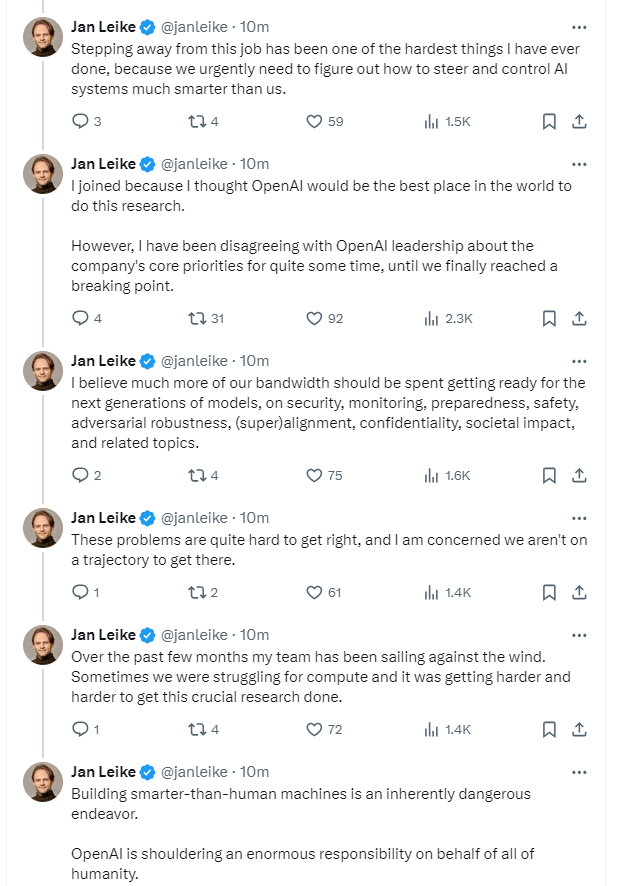The height and width of the screenshot is (886, 625).
Task: Click the verified badge on the third tweet
Action: click(146, 361)
